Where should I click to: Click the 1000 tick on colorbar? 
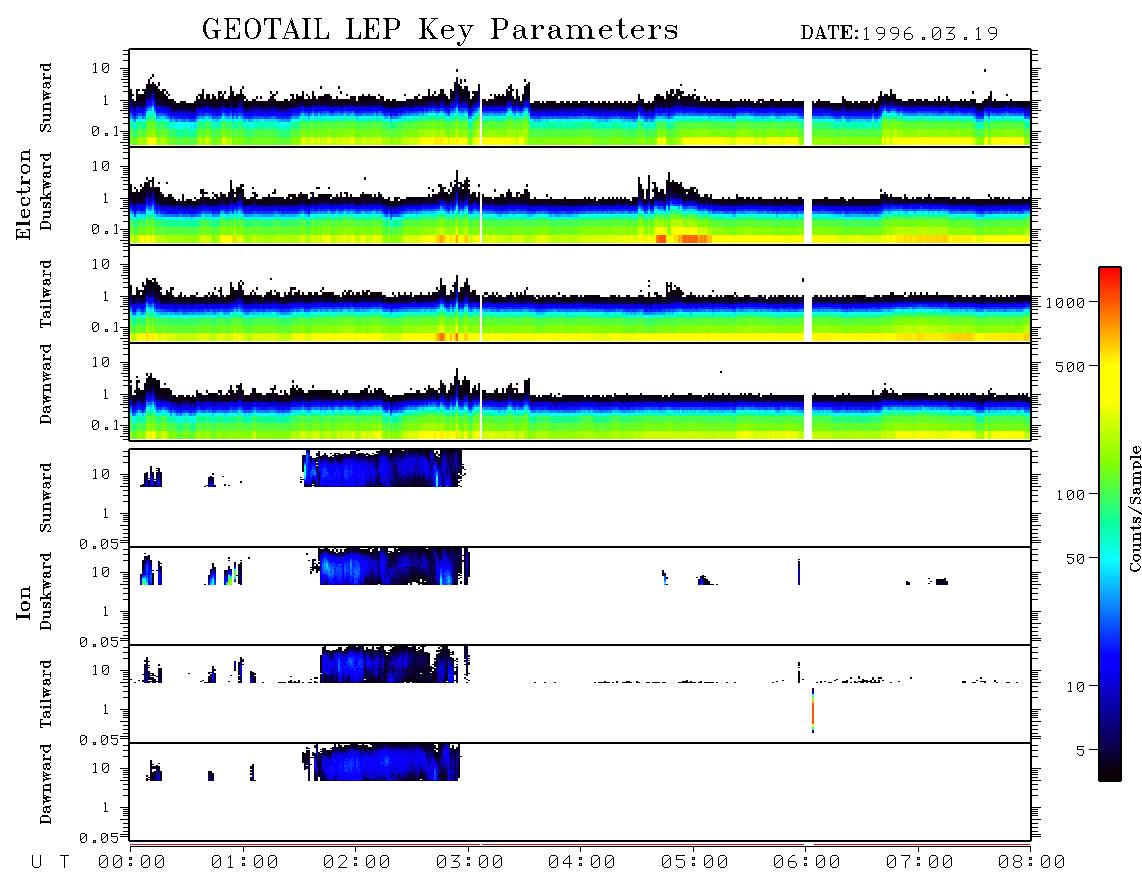tap(1065, 302)
